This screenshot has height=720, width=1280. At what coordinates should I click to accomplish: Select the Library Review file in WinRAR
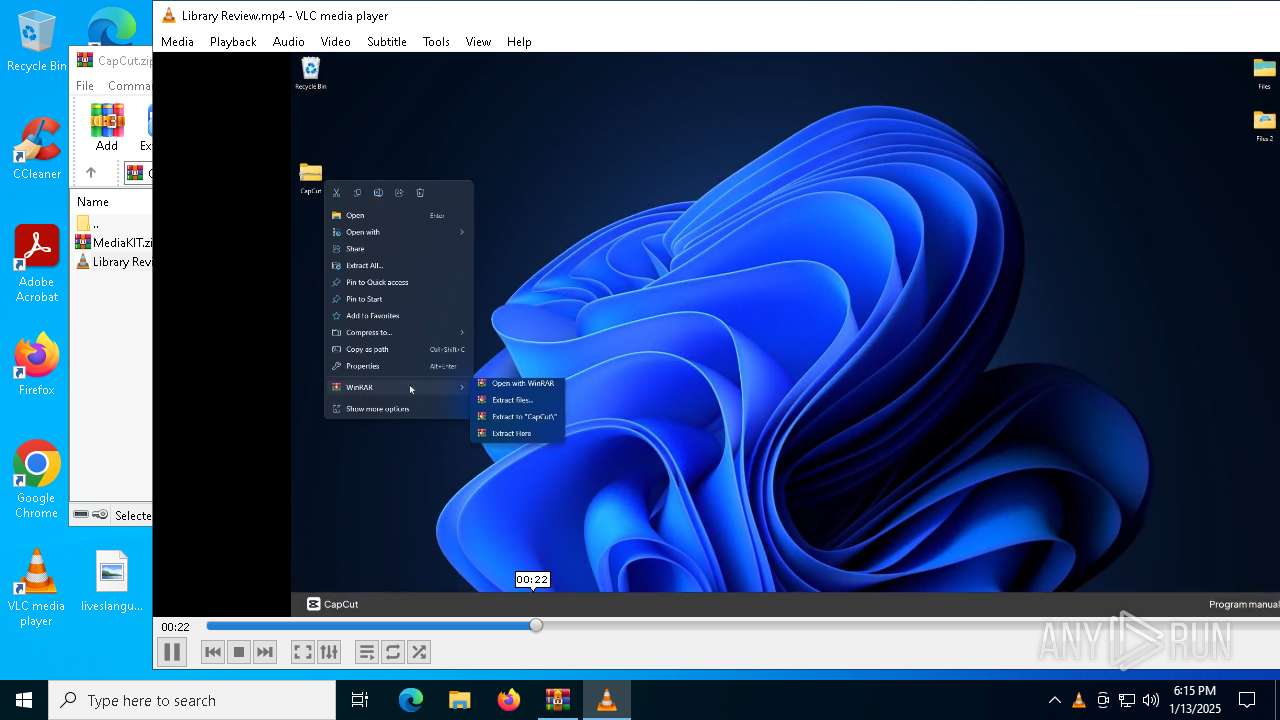pos(114,262)
